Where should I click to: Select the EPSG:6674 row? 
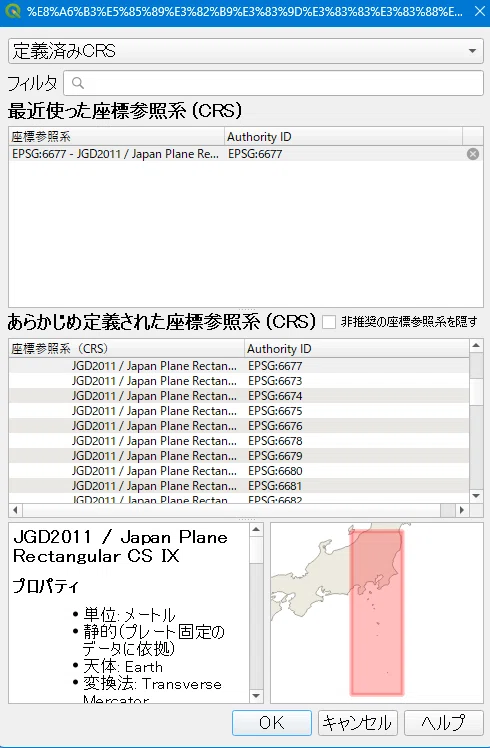pos(239,396)
